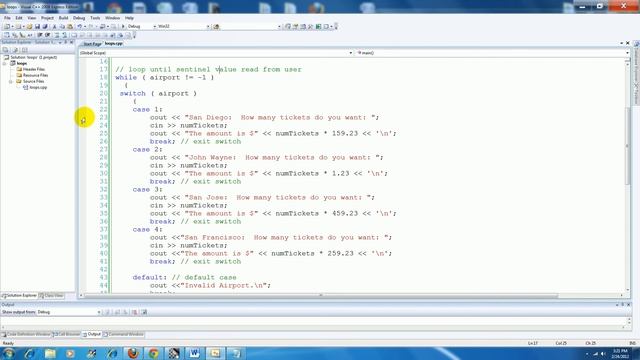Select loops.cpp in Solution Explorer

tap(38, 87)
